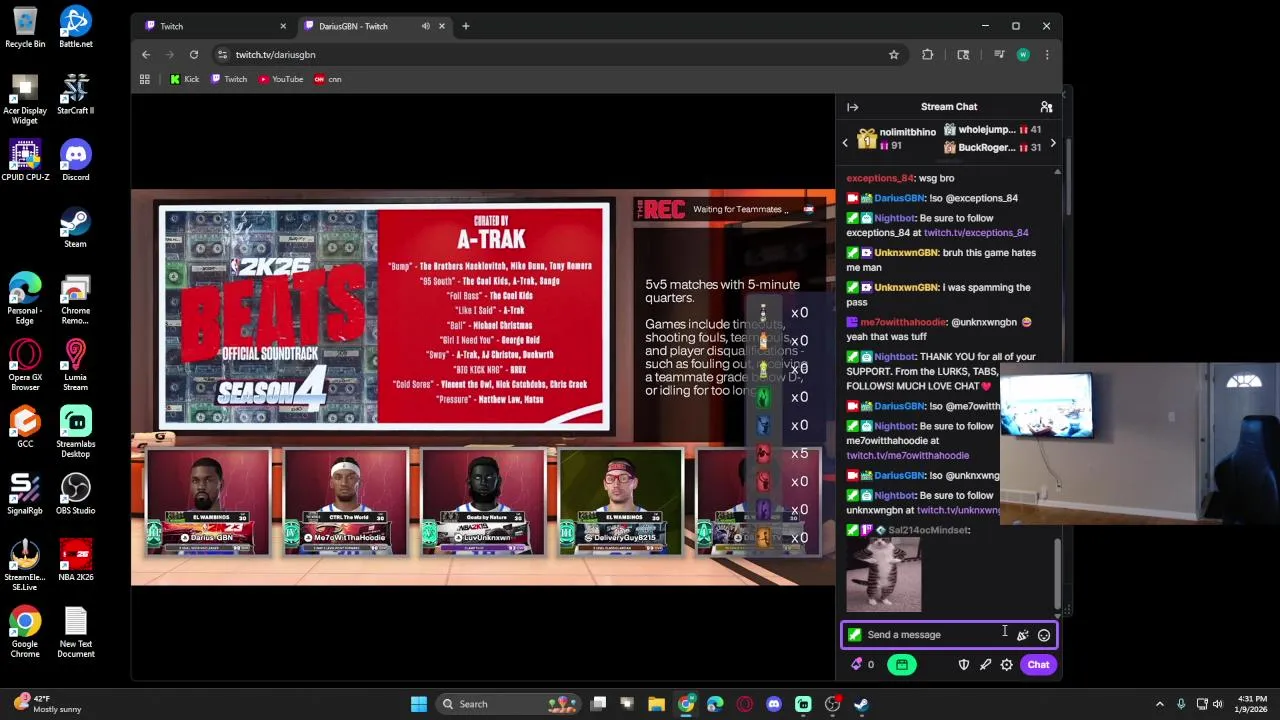Image resolution: width=1280 pixels, height=720 pixels.
Task: Open OBS Studio desktop icon
Action: tap(76, 494)
